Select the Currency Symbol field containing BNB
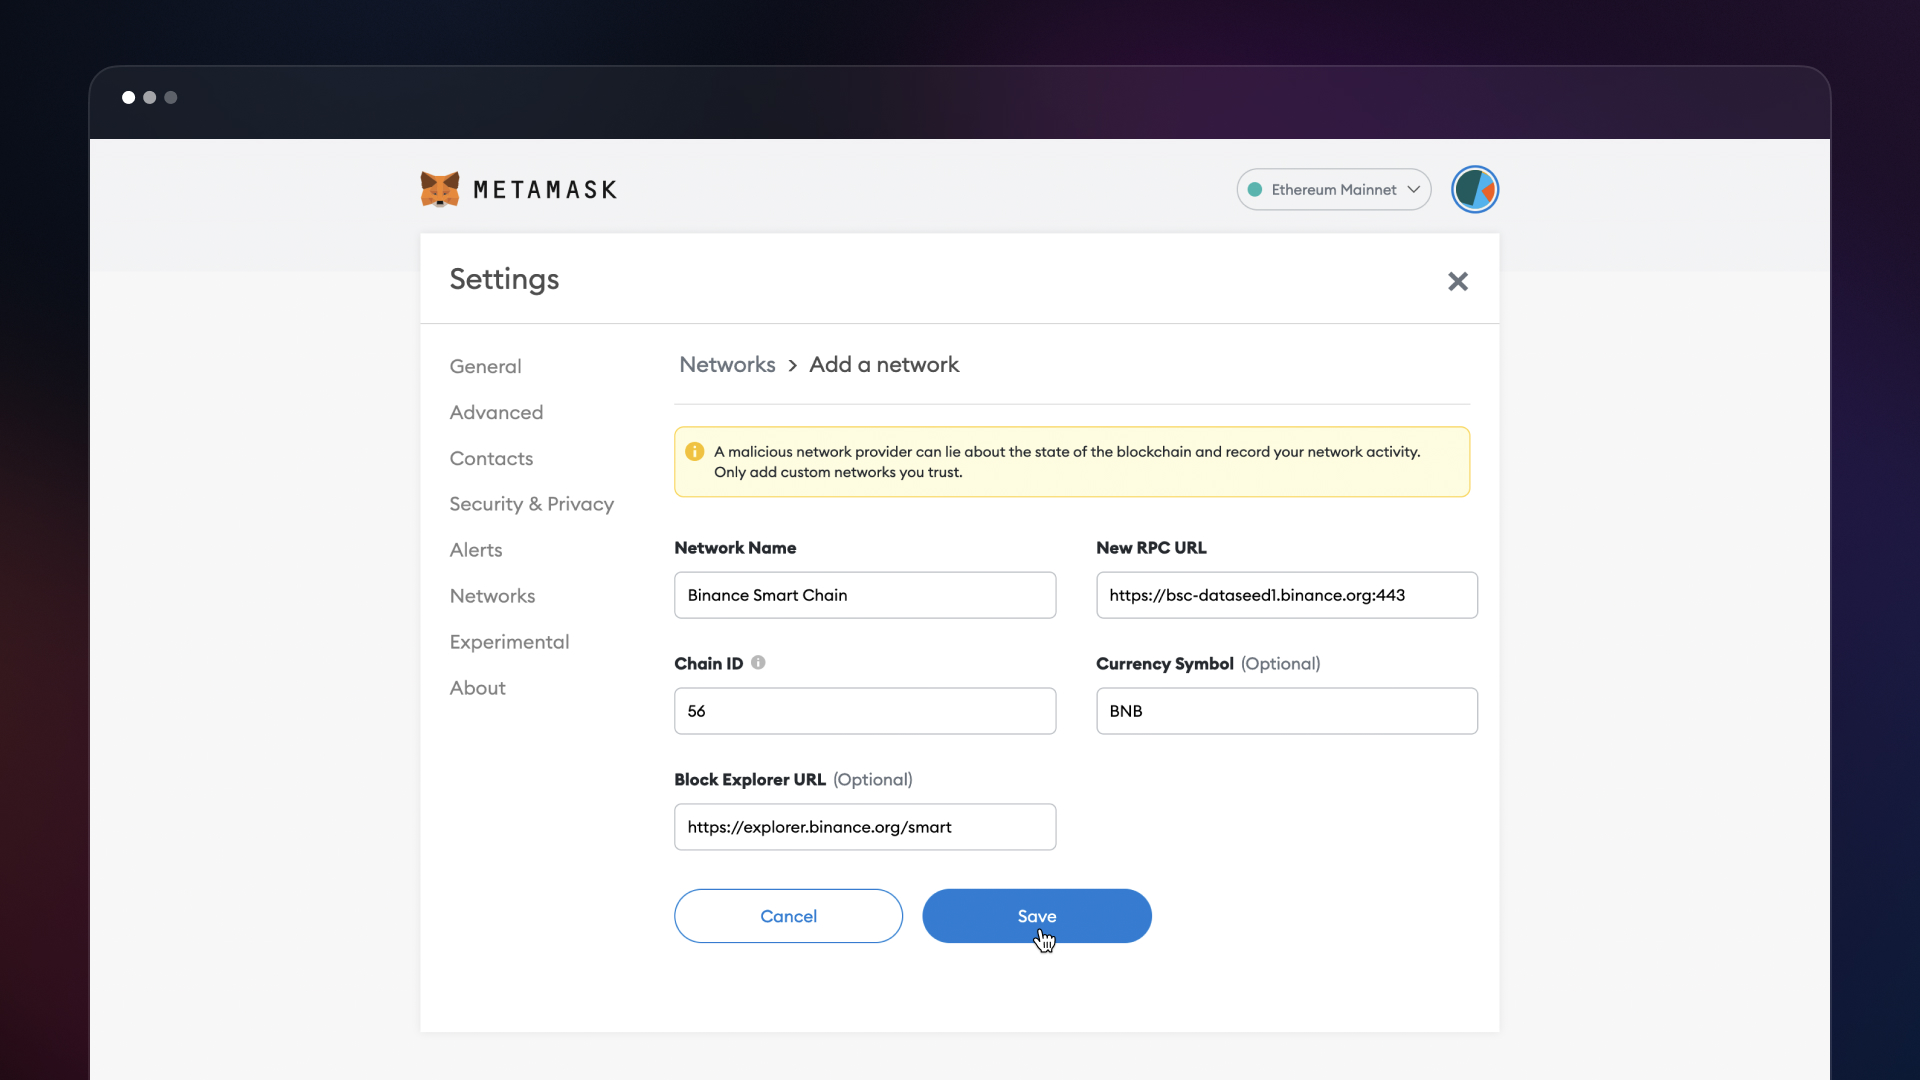Image resolution: width=1920 pixels, height=1080 pixels. 1286,711
